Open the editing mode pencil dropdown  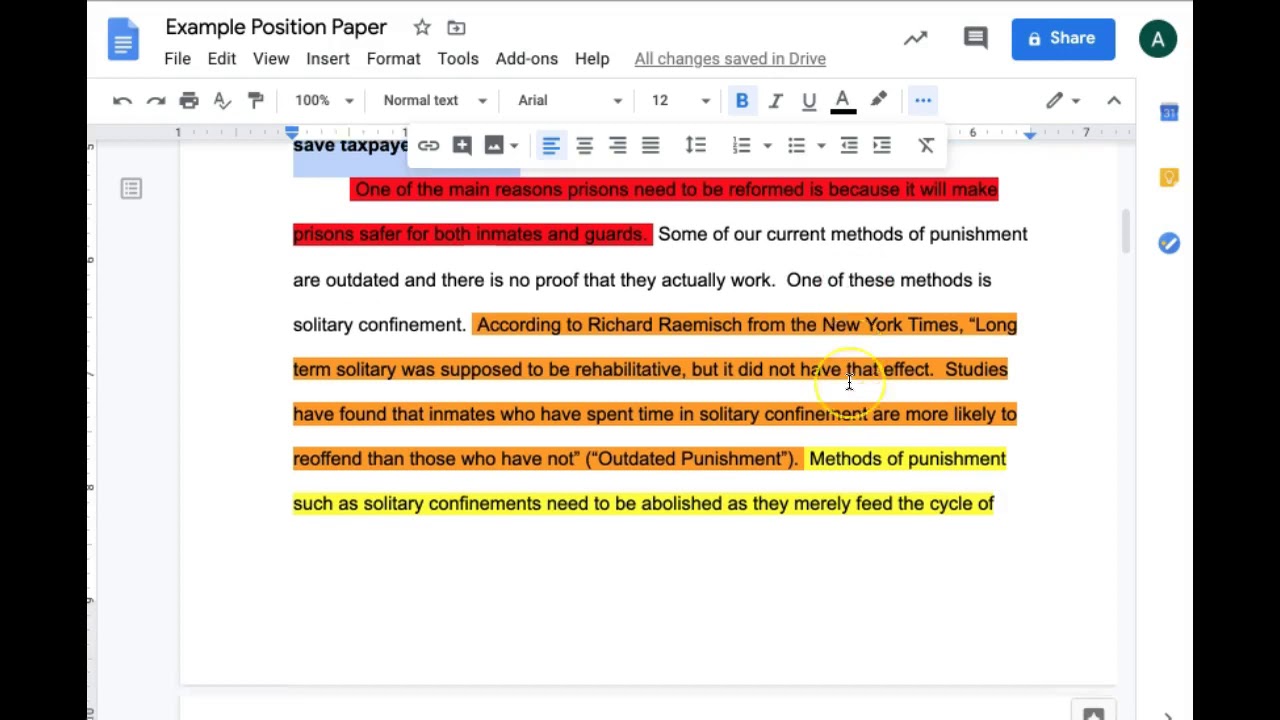point(1063,100)
